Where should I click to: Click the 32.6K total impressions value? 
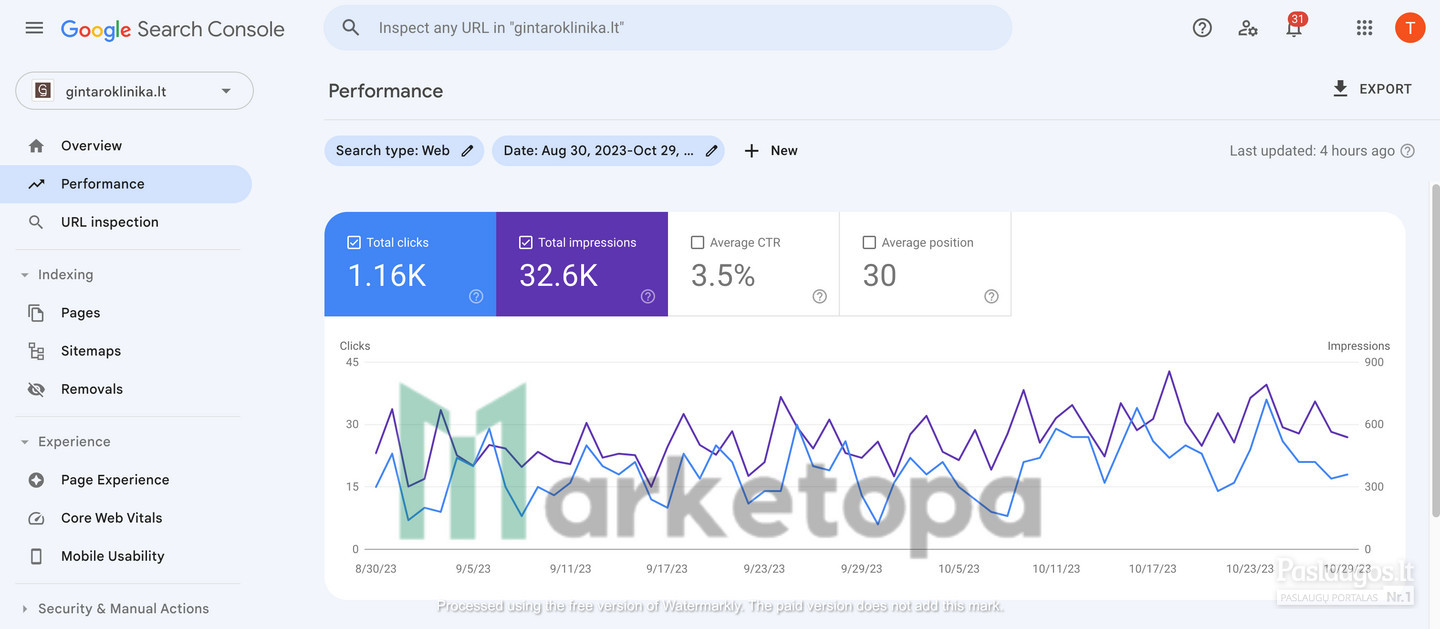pyautogui.click(x=559, y=275)
